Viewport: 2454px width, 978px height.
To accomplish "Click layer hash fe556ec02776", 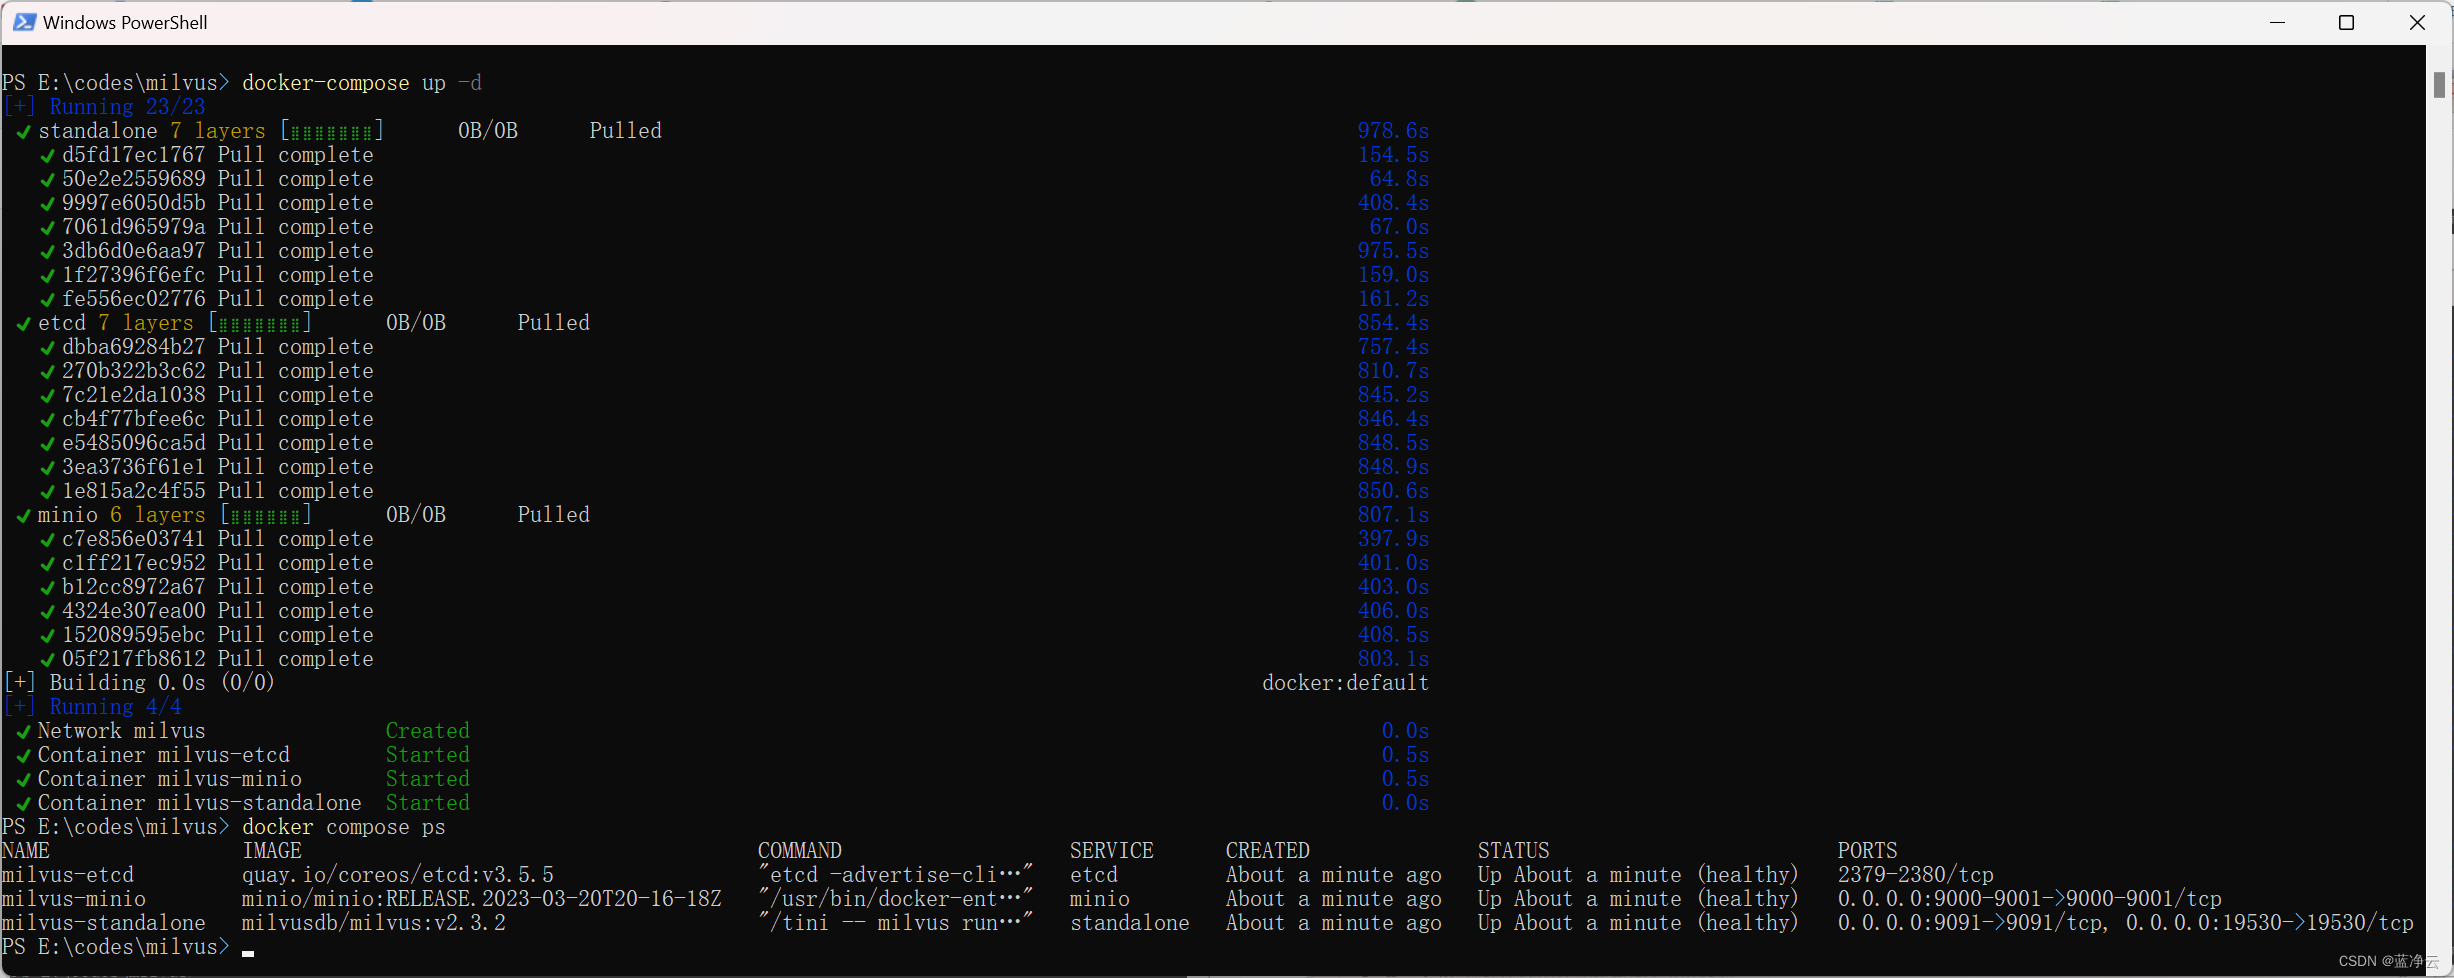I will pos(133,299).
